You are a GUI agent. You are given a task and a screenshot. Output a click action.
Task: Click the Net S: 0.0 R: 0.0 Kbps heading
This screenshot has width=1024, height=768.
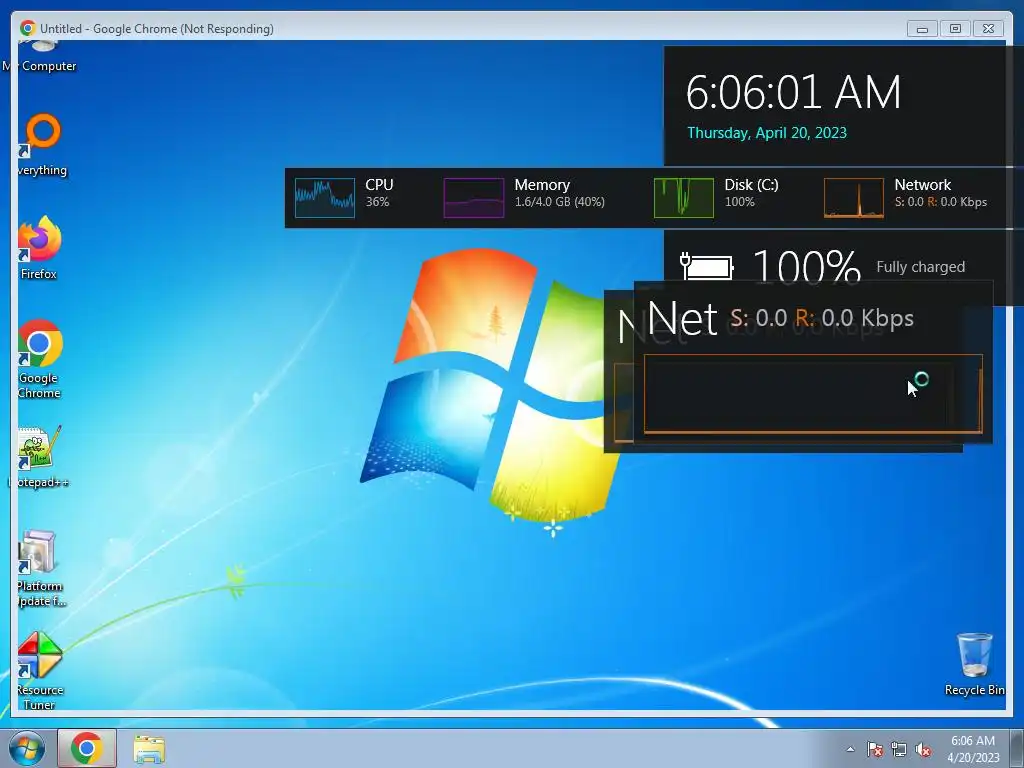pos(780,319)
